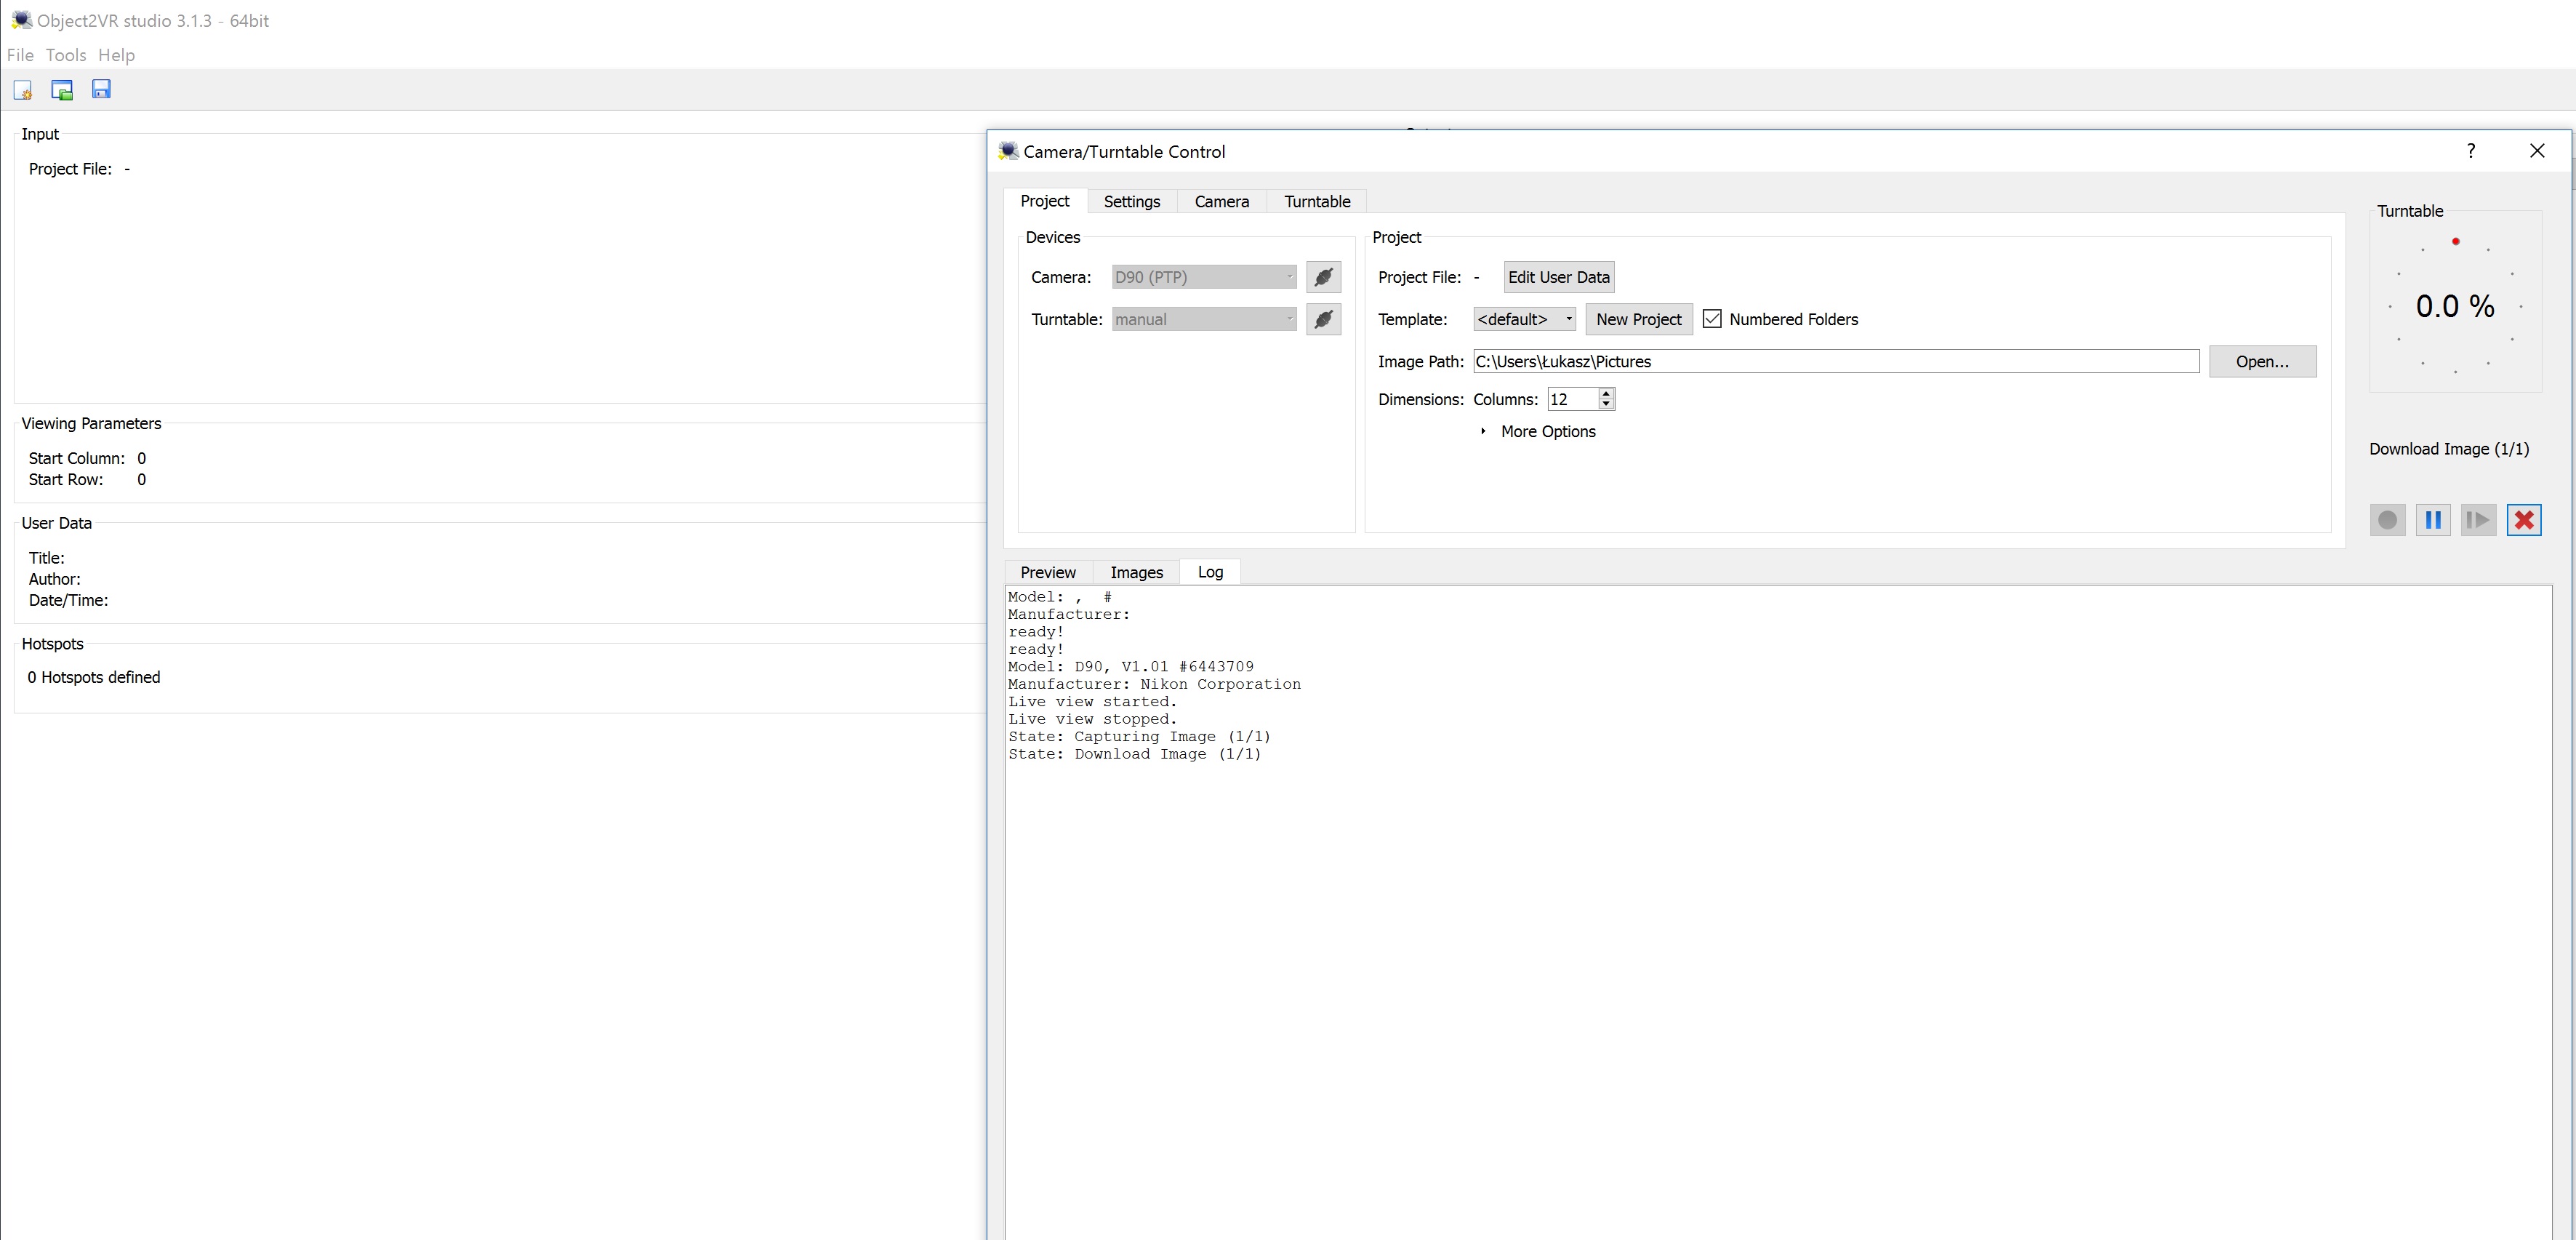Open the Tools menu
Viewport: 2576px width, 1240px height.
[x=66, y=55]
